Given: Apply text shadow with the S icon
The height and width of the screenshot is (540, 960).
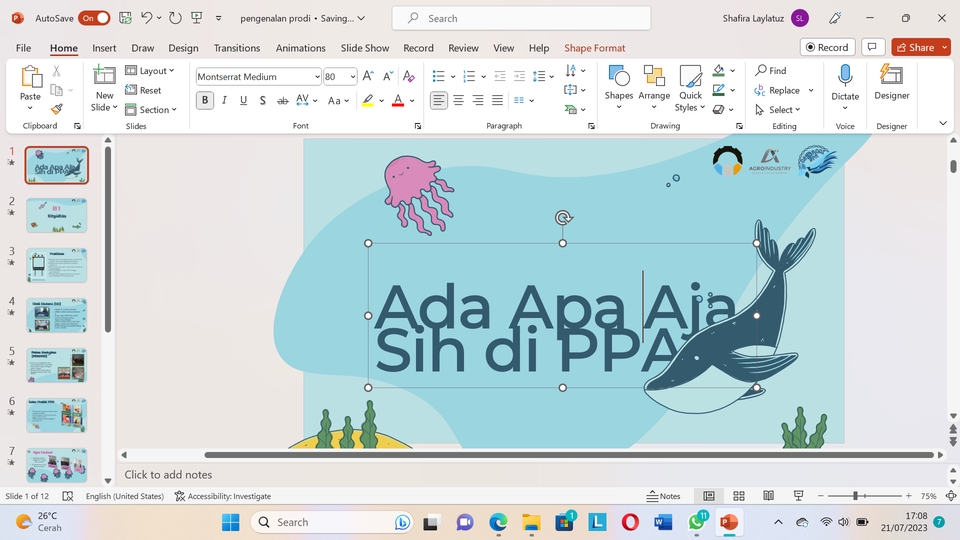Looking at the screenshot, I should point(263,100).
